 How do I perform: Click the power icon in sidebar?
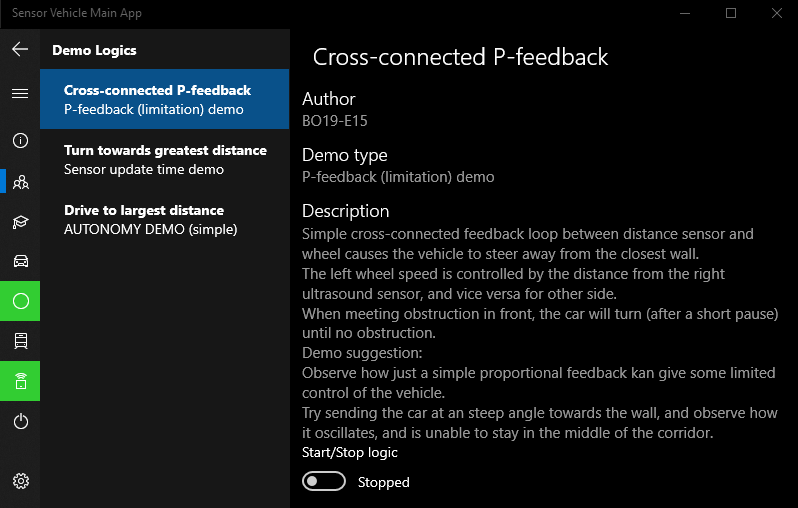click(20, 421)
